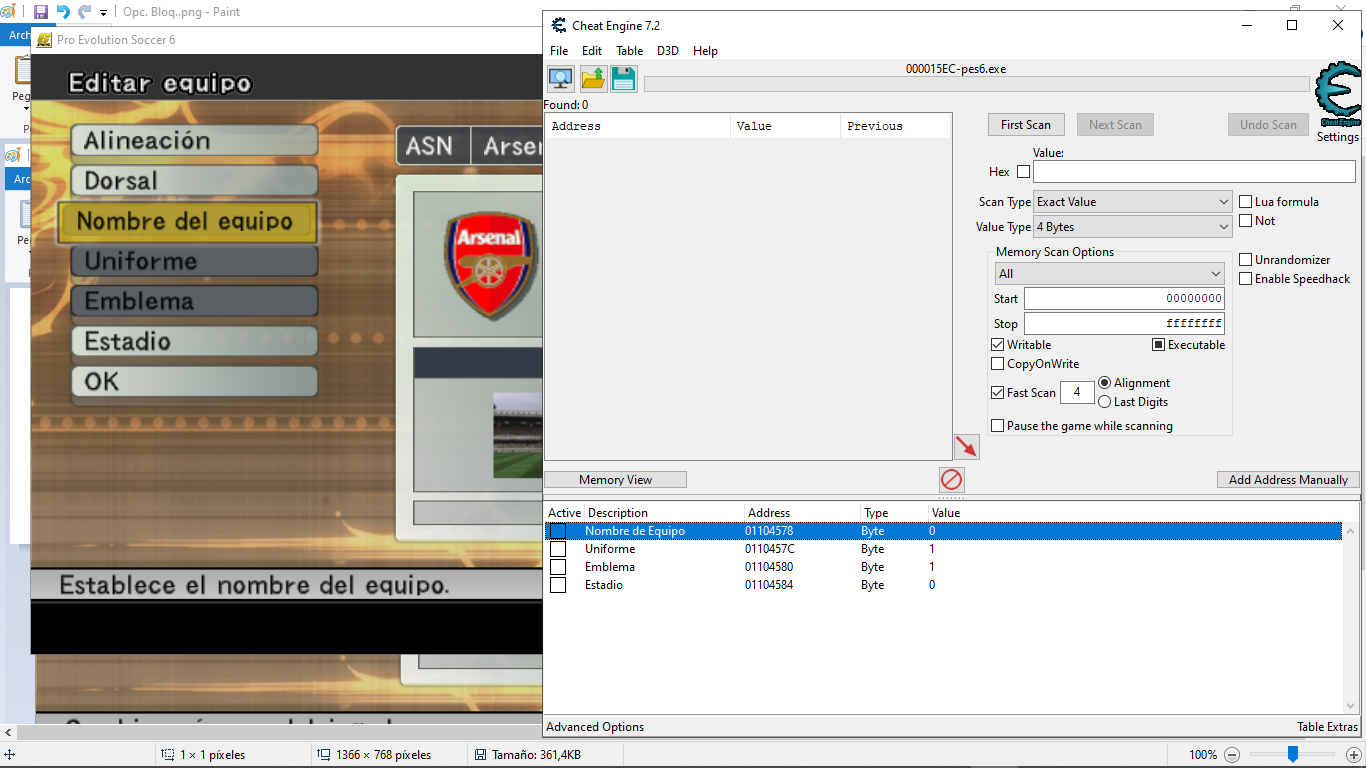
Task: Select the Emblema description text
Action: (x=610, y=567)
